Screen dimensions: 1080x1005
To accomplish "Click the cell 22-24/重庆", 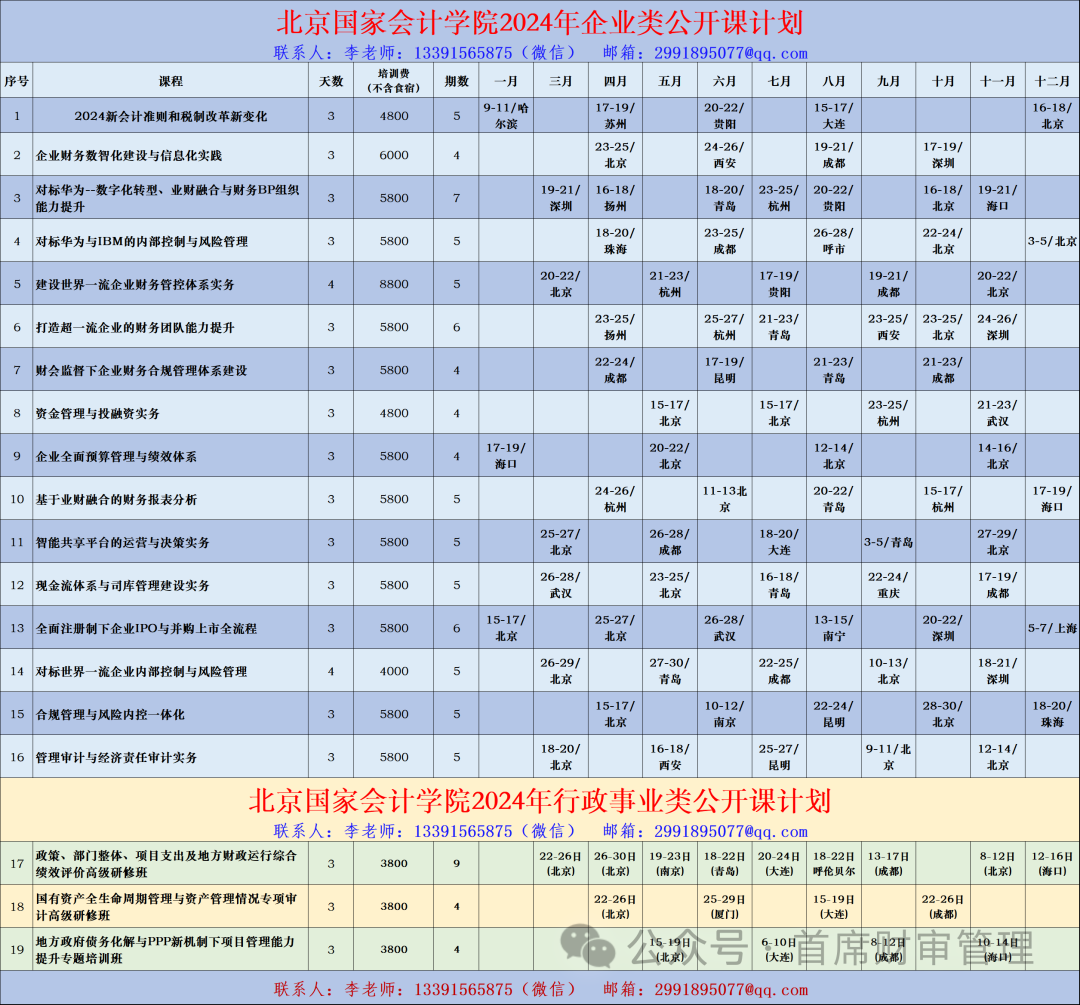I will [888, 585].
